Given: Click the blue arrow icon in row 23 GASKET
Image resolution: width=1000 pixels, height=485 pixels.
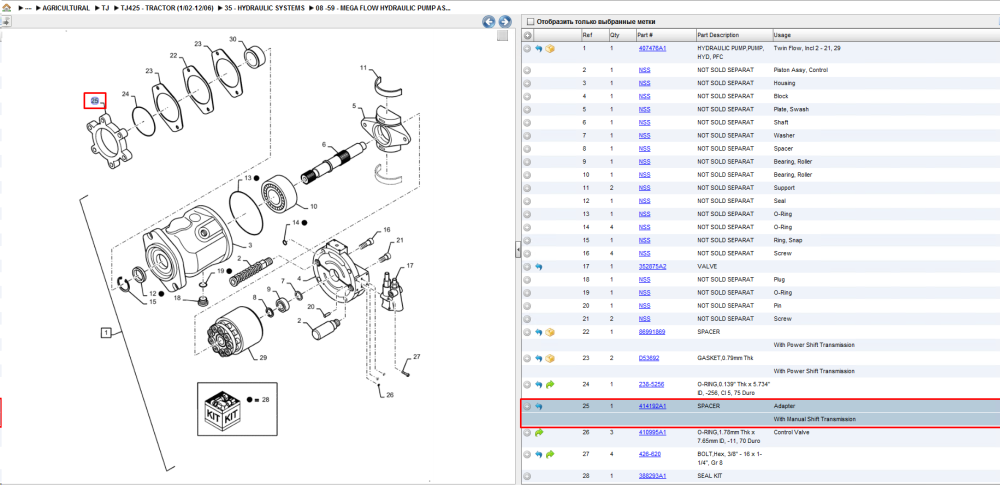Looking at the screenshot, I should click(x=538, y=358).
